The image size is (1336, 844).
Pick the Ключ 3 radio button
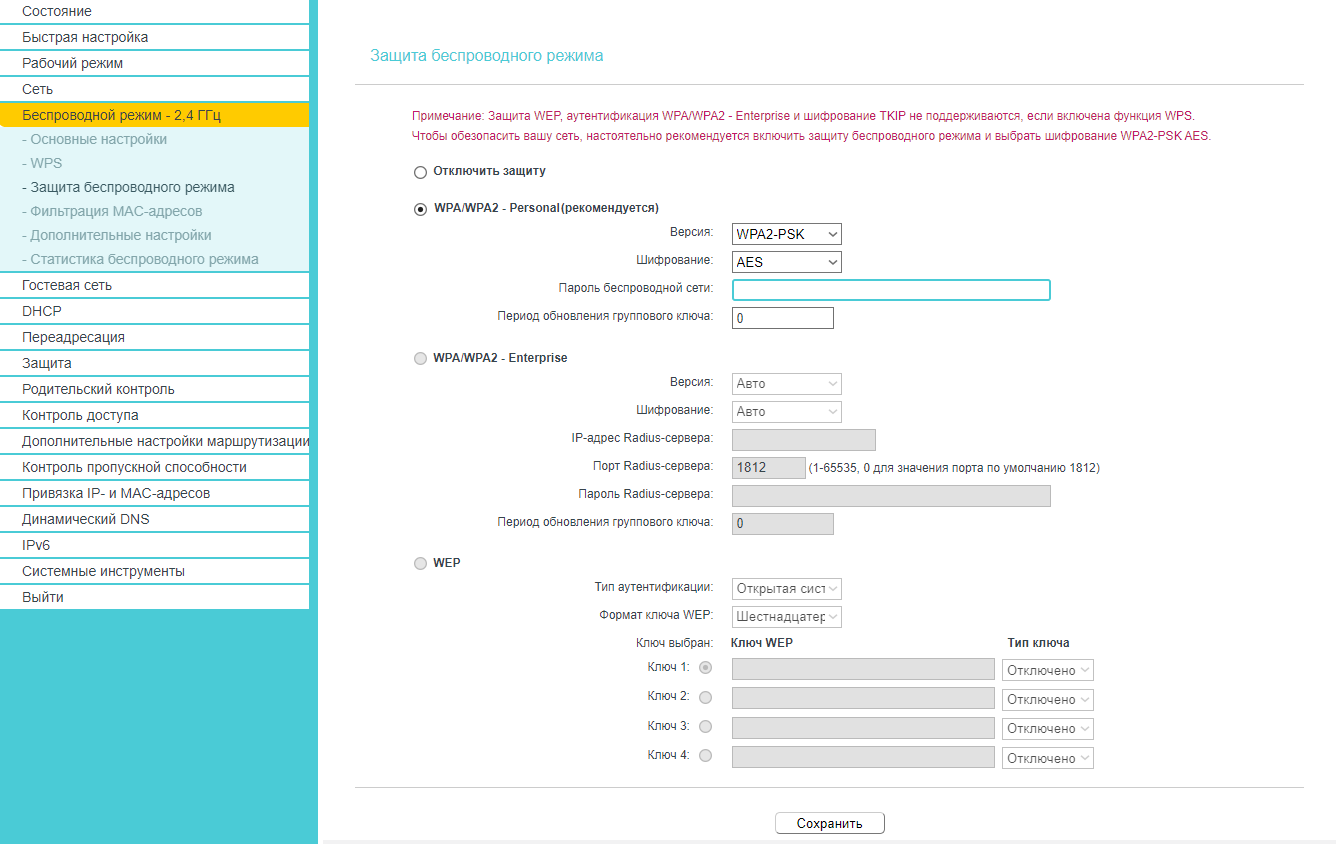pyautogui.click(x=706, y=726)
